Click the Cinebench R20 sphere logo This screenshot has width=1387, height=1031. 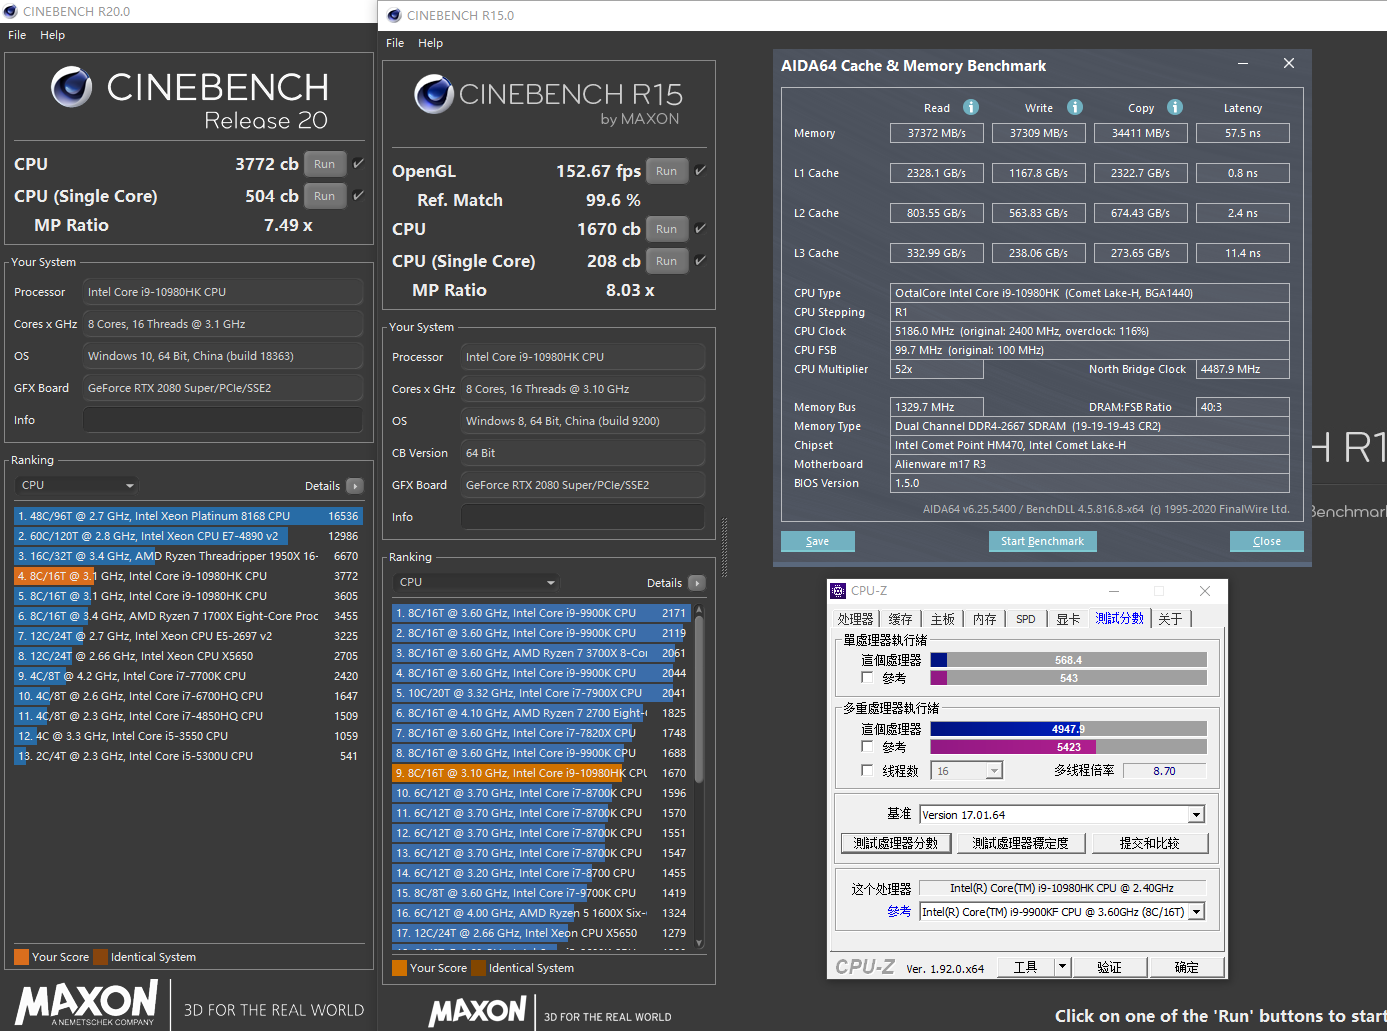pyautogui.click(x=72, y=87)
